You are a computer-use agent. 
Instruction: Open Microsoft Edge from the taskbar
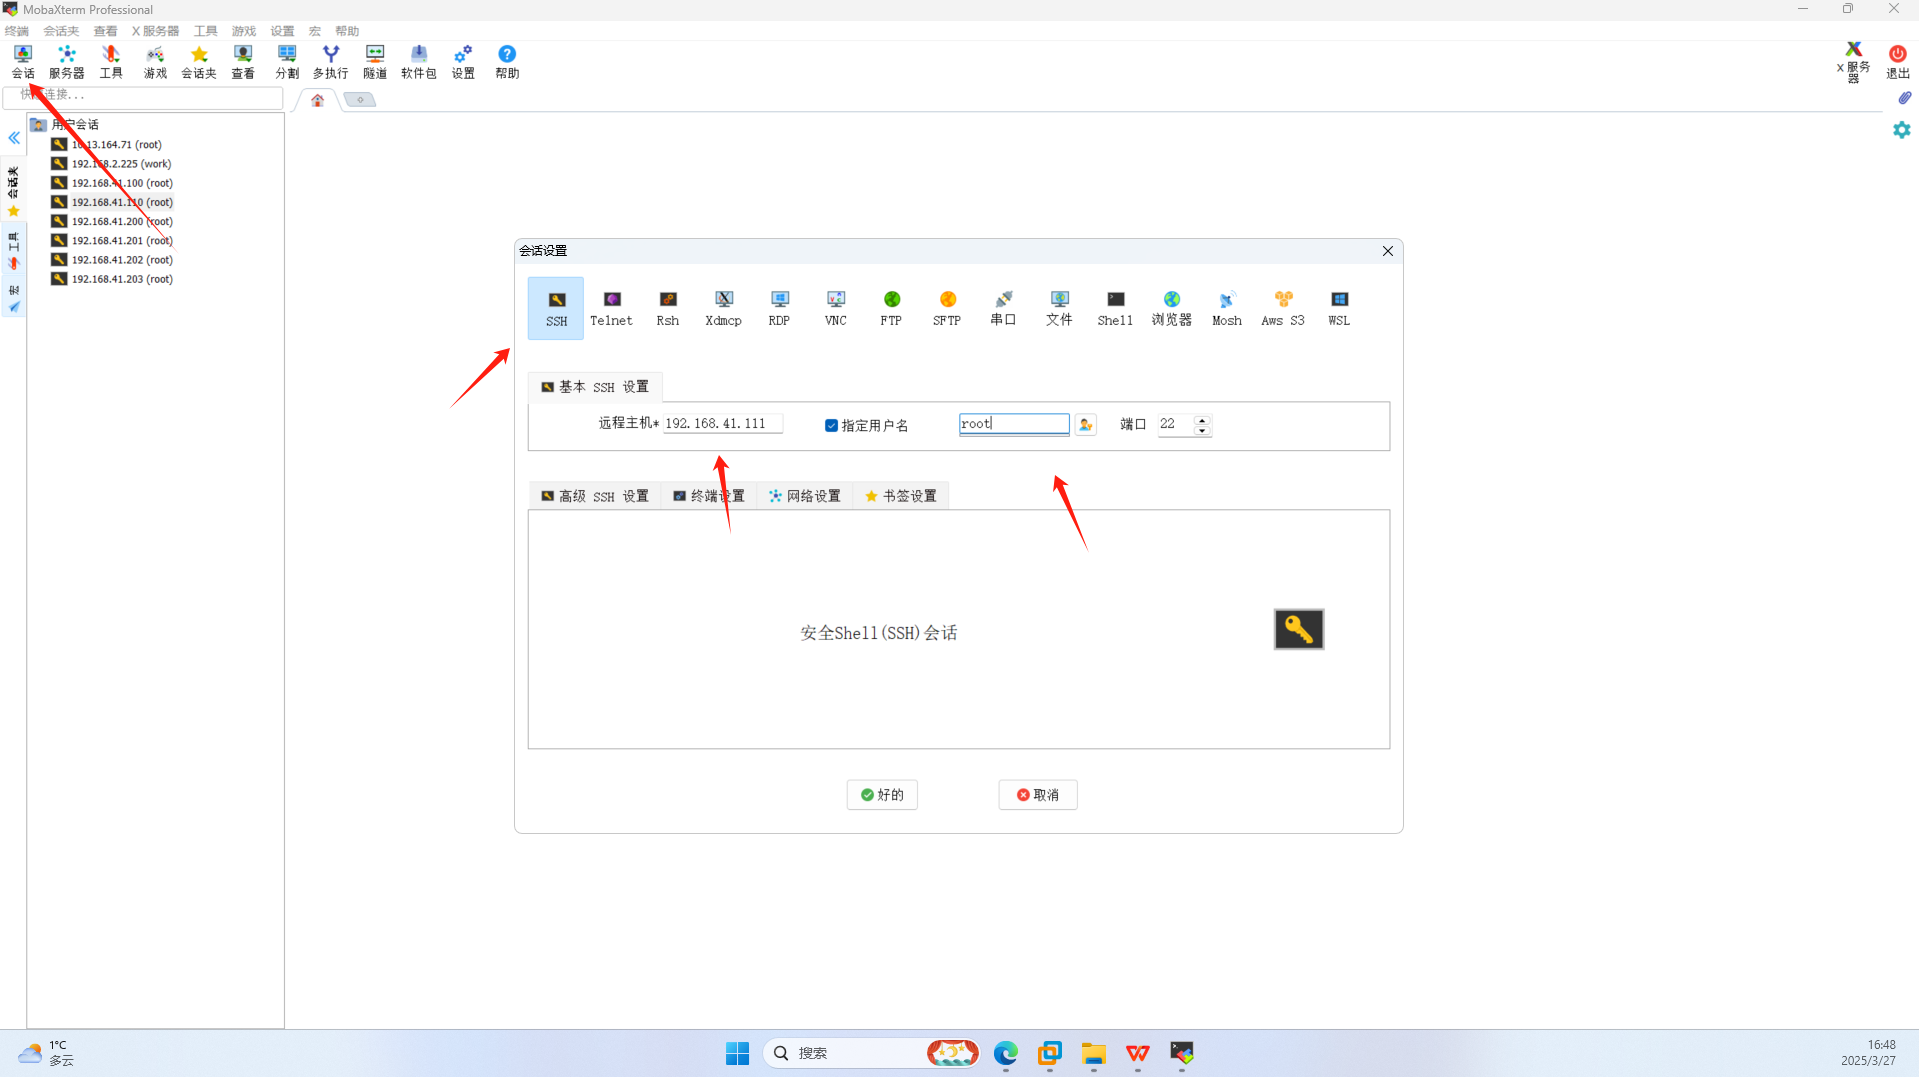point(1005,1053)
